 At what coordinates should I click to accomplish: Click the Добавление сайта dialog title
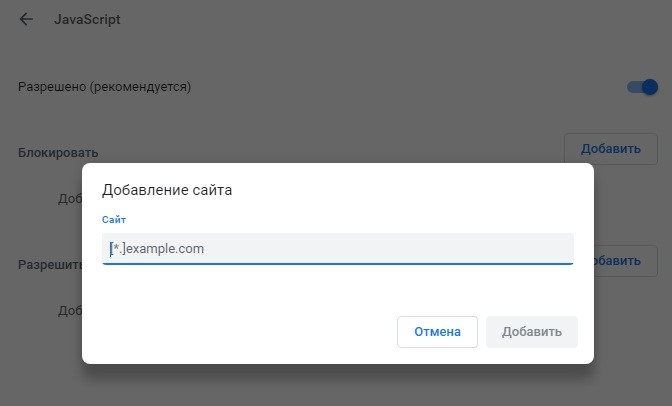(167, 189)
